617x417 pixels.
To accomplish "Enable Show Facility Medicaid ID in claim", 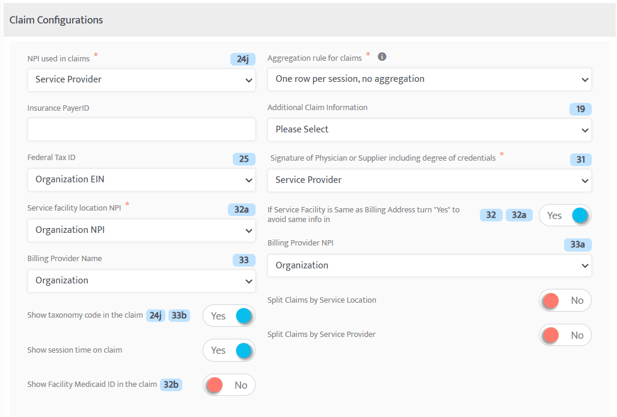I will click(x=229, y=385).
